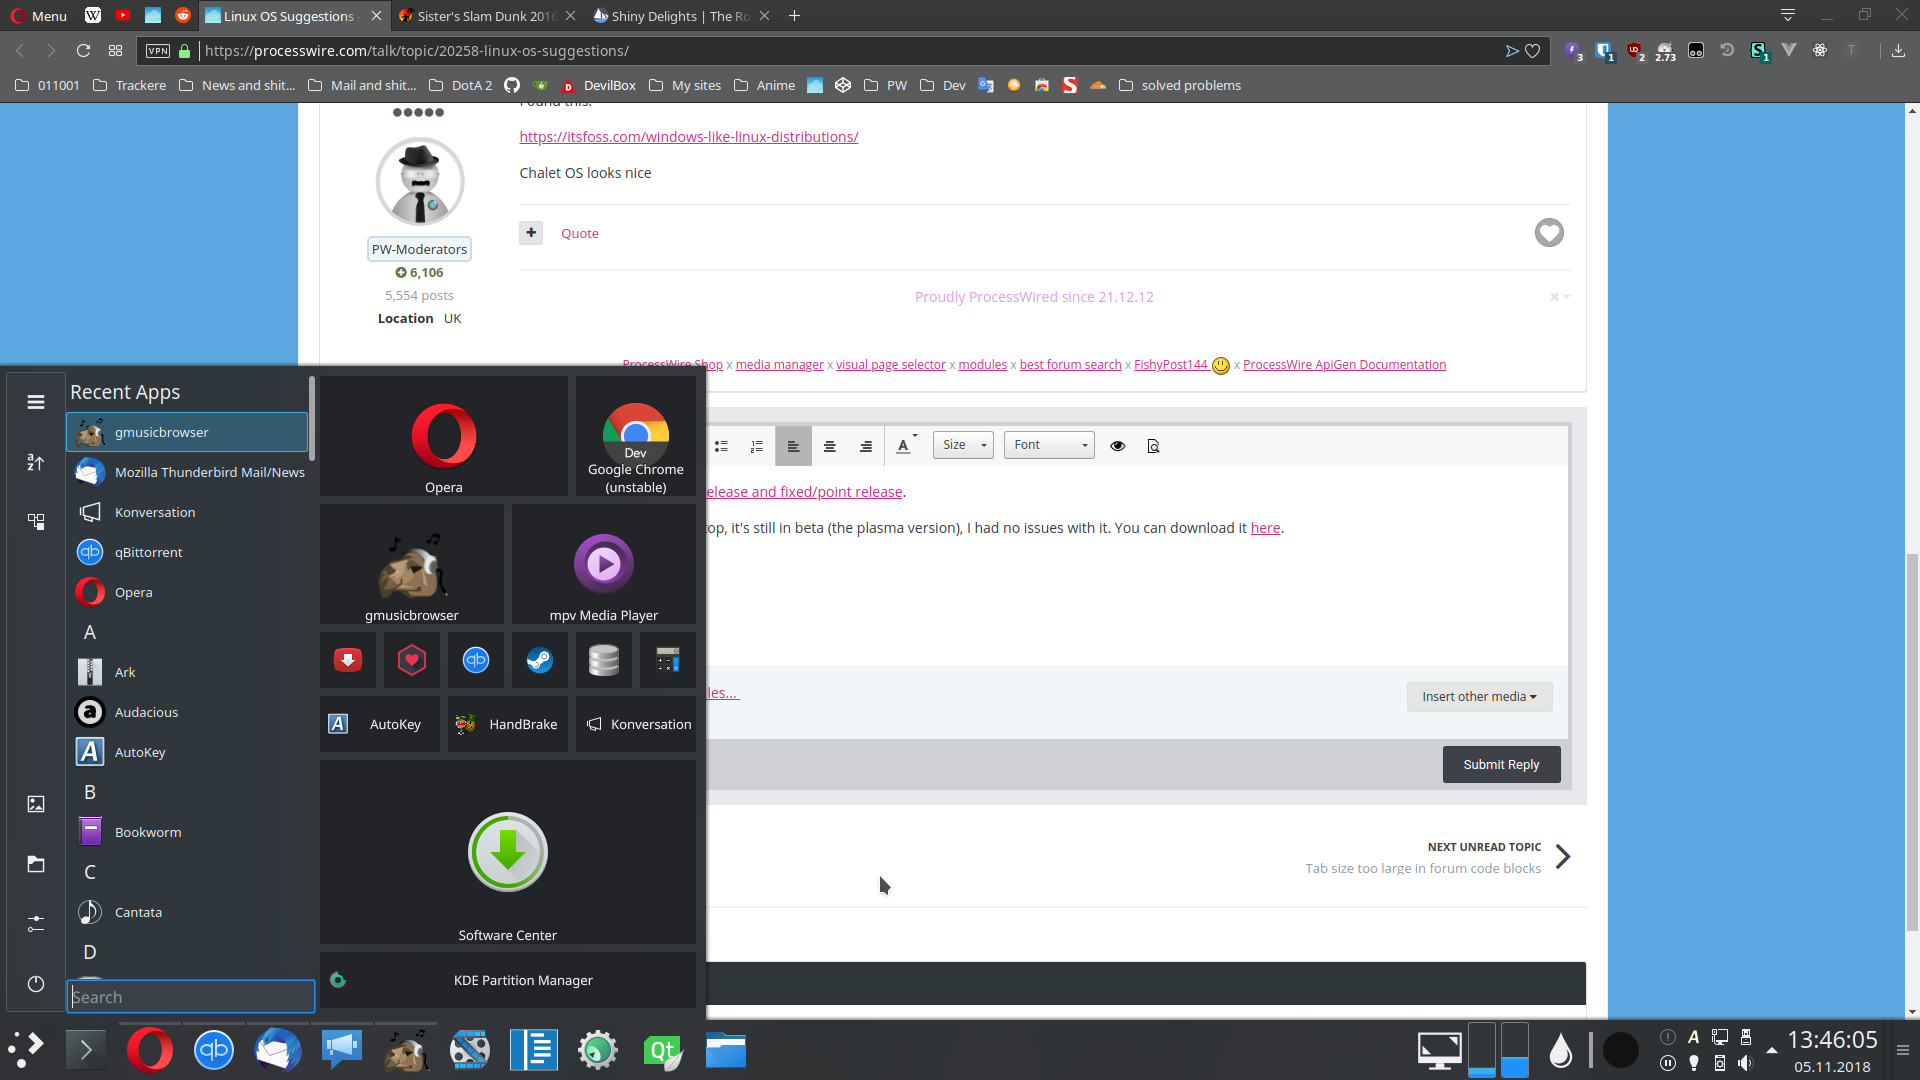Expand Insert other media menu
Viewport: 1920px width, 1080px height.
(x=1479, y=697)
